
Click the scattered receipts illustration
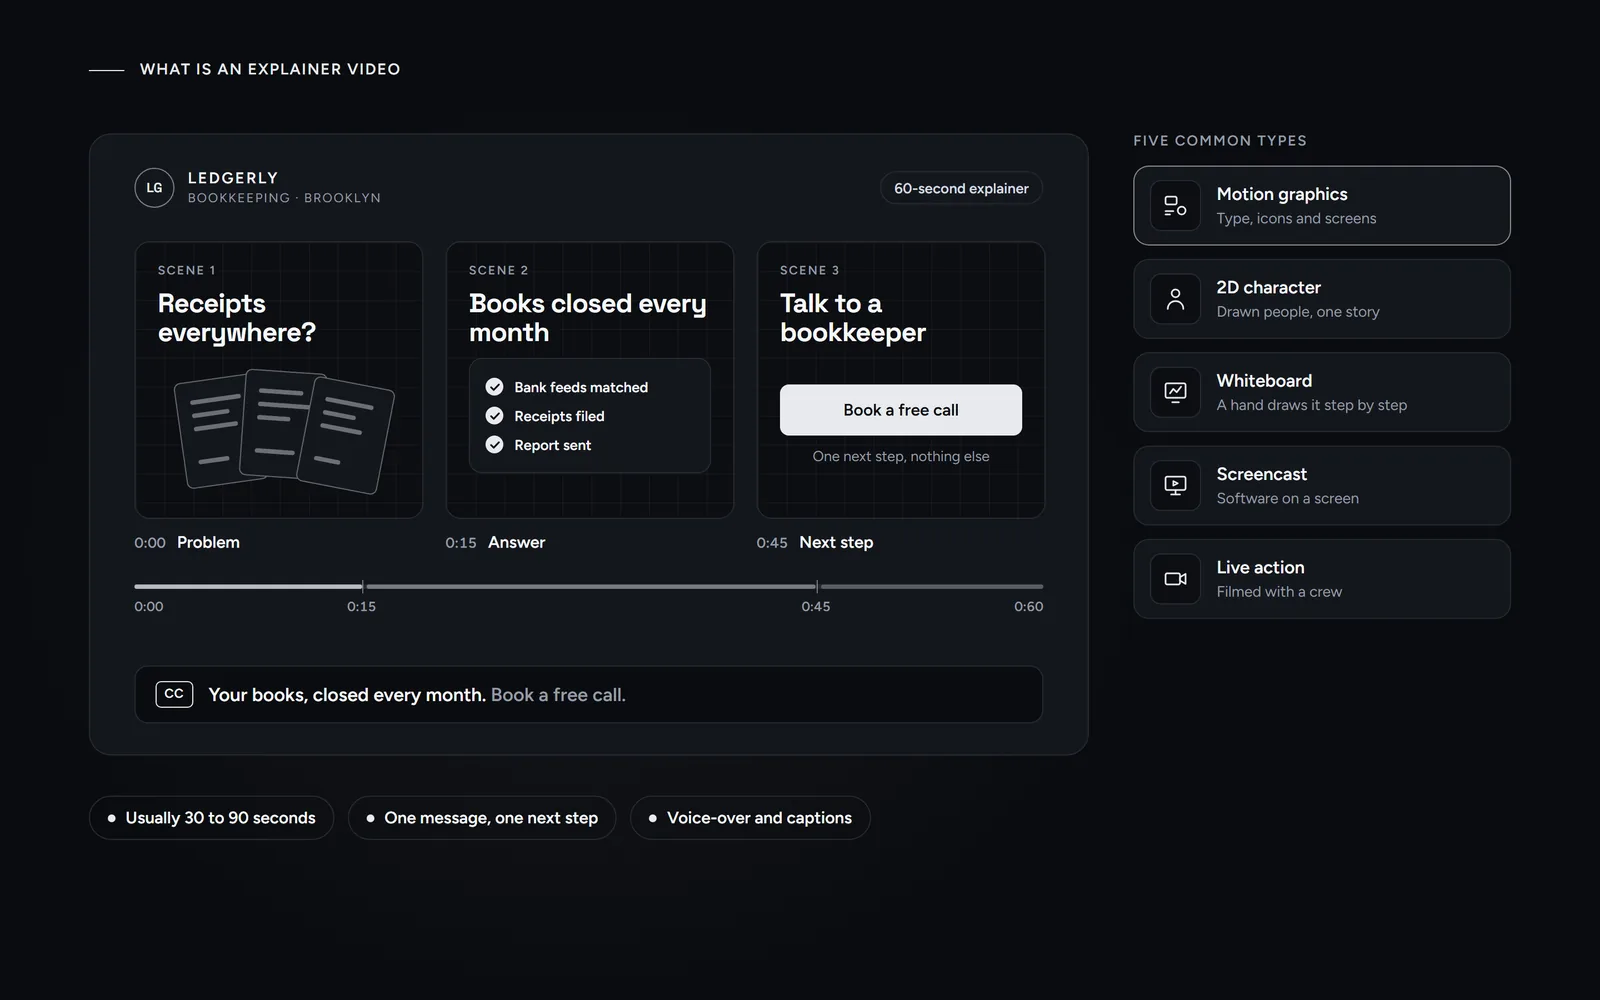click(x=284, y=431)
